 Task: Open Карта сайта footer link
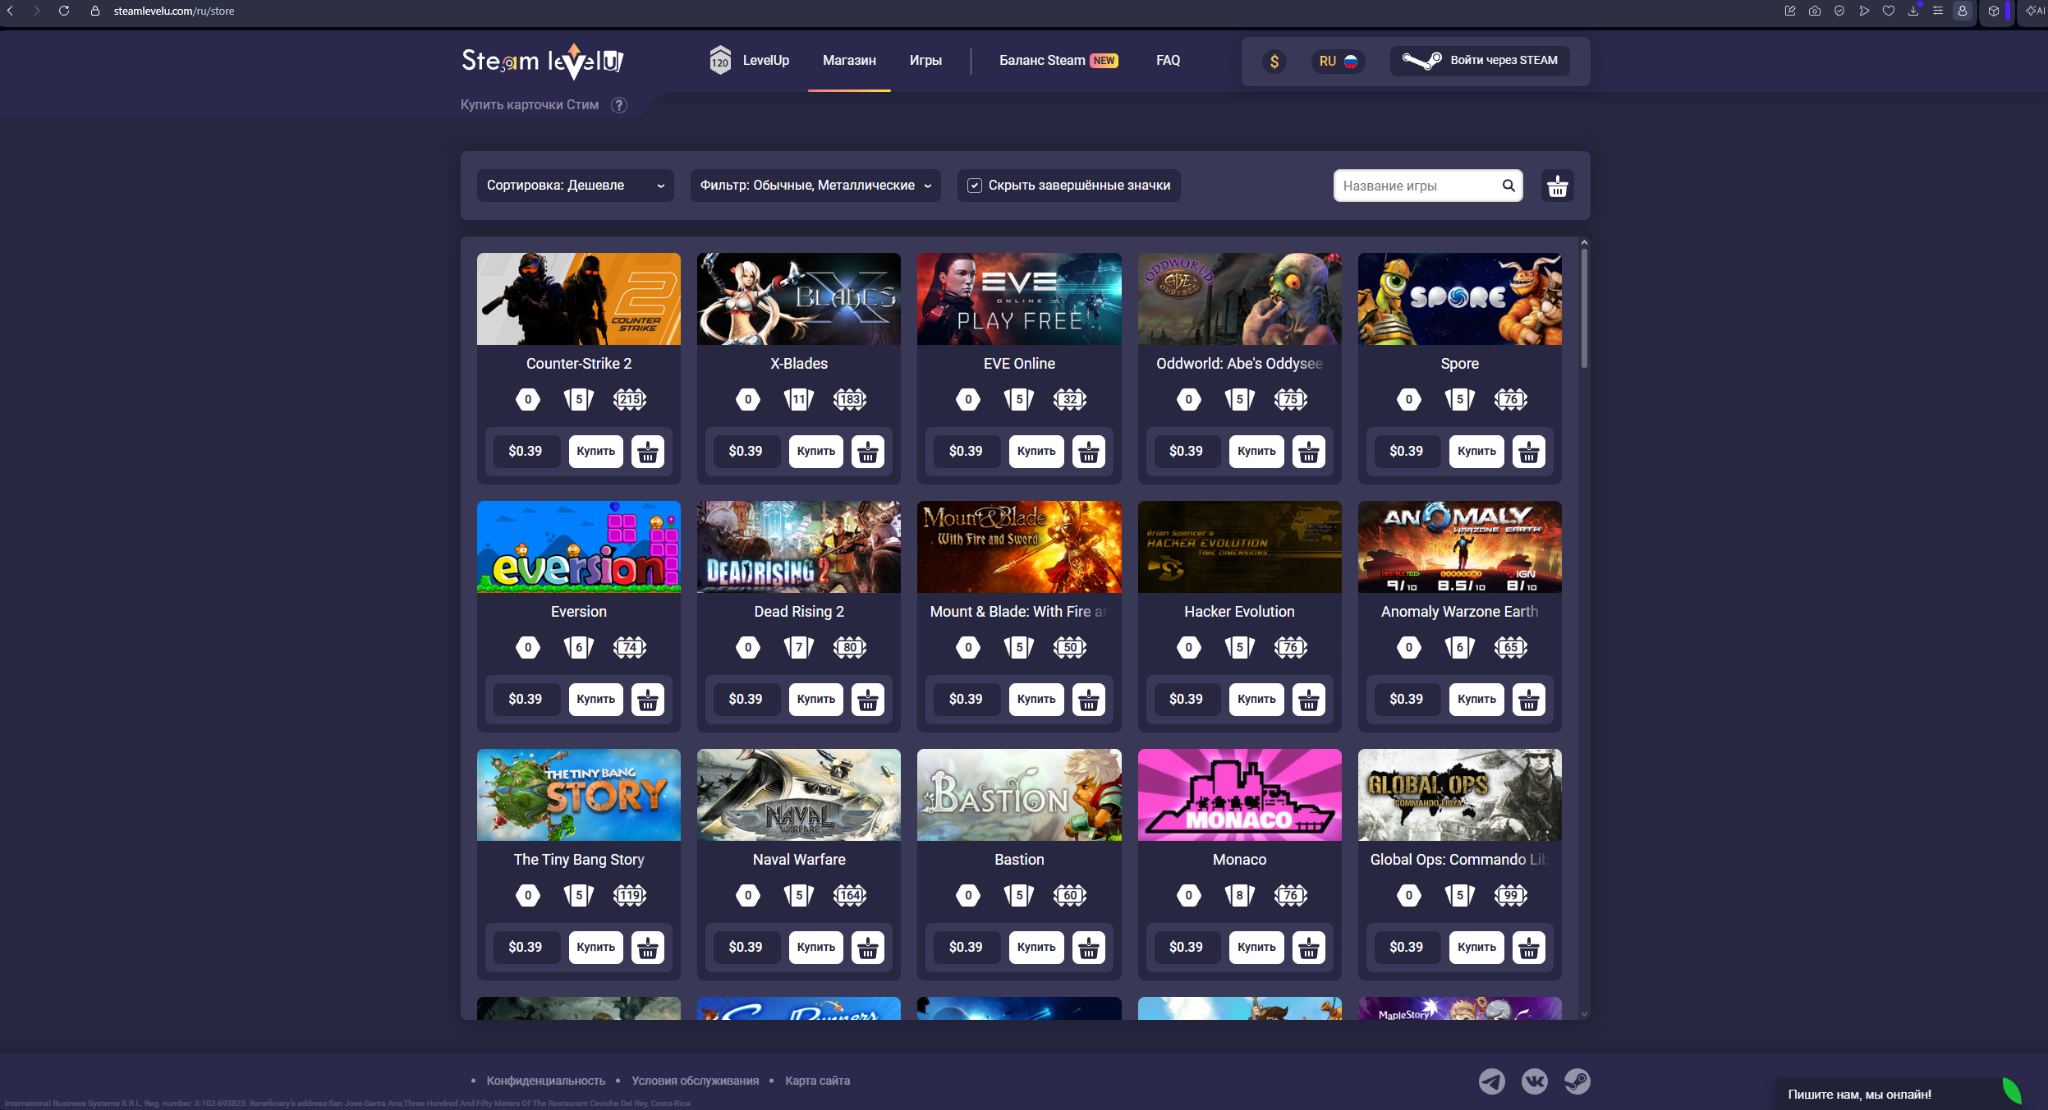[x=817, y=1081]
